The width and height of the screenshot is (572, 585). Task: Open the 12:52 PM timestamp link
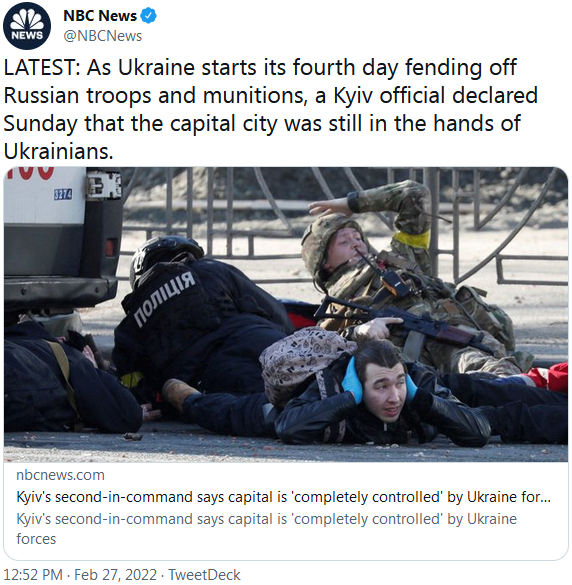tap(33, 575)
